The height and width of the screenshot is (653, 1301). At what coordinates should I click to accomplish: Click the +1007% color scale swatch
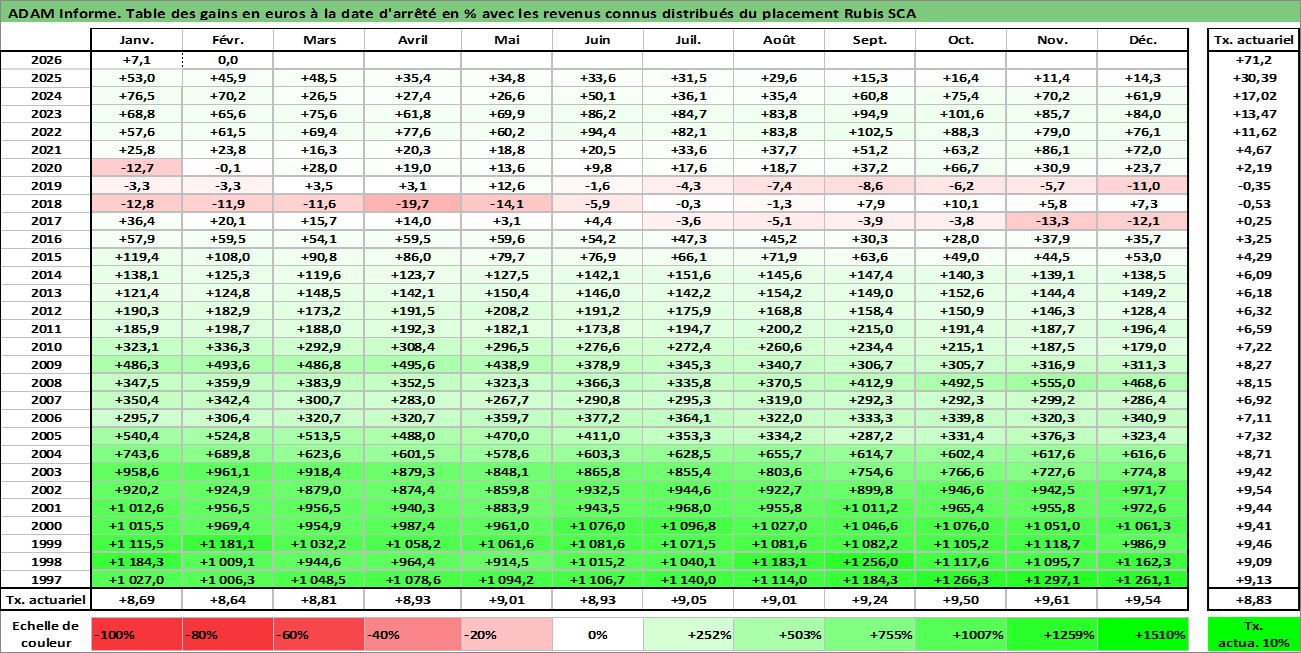tap(961, 634)
